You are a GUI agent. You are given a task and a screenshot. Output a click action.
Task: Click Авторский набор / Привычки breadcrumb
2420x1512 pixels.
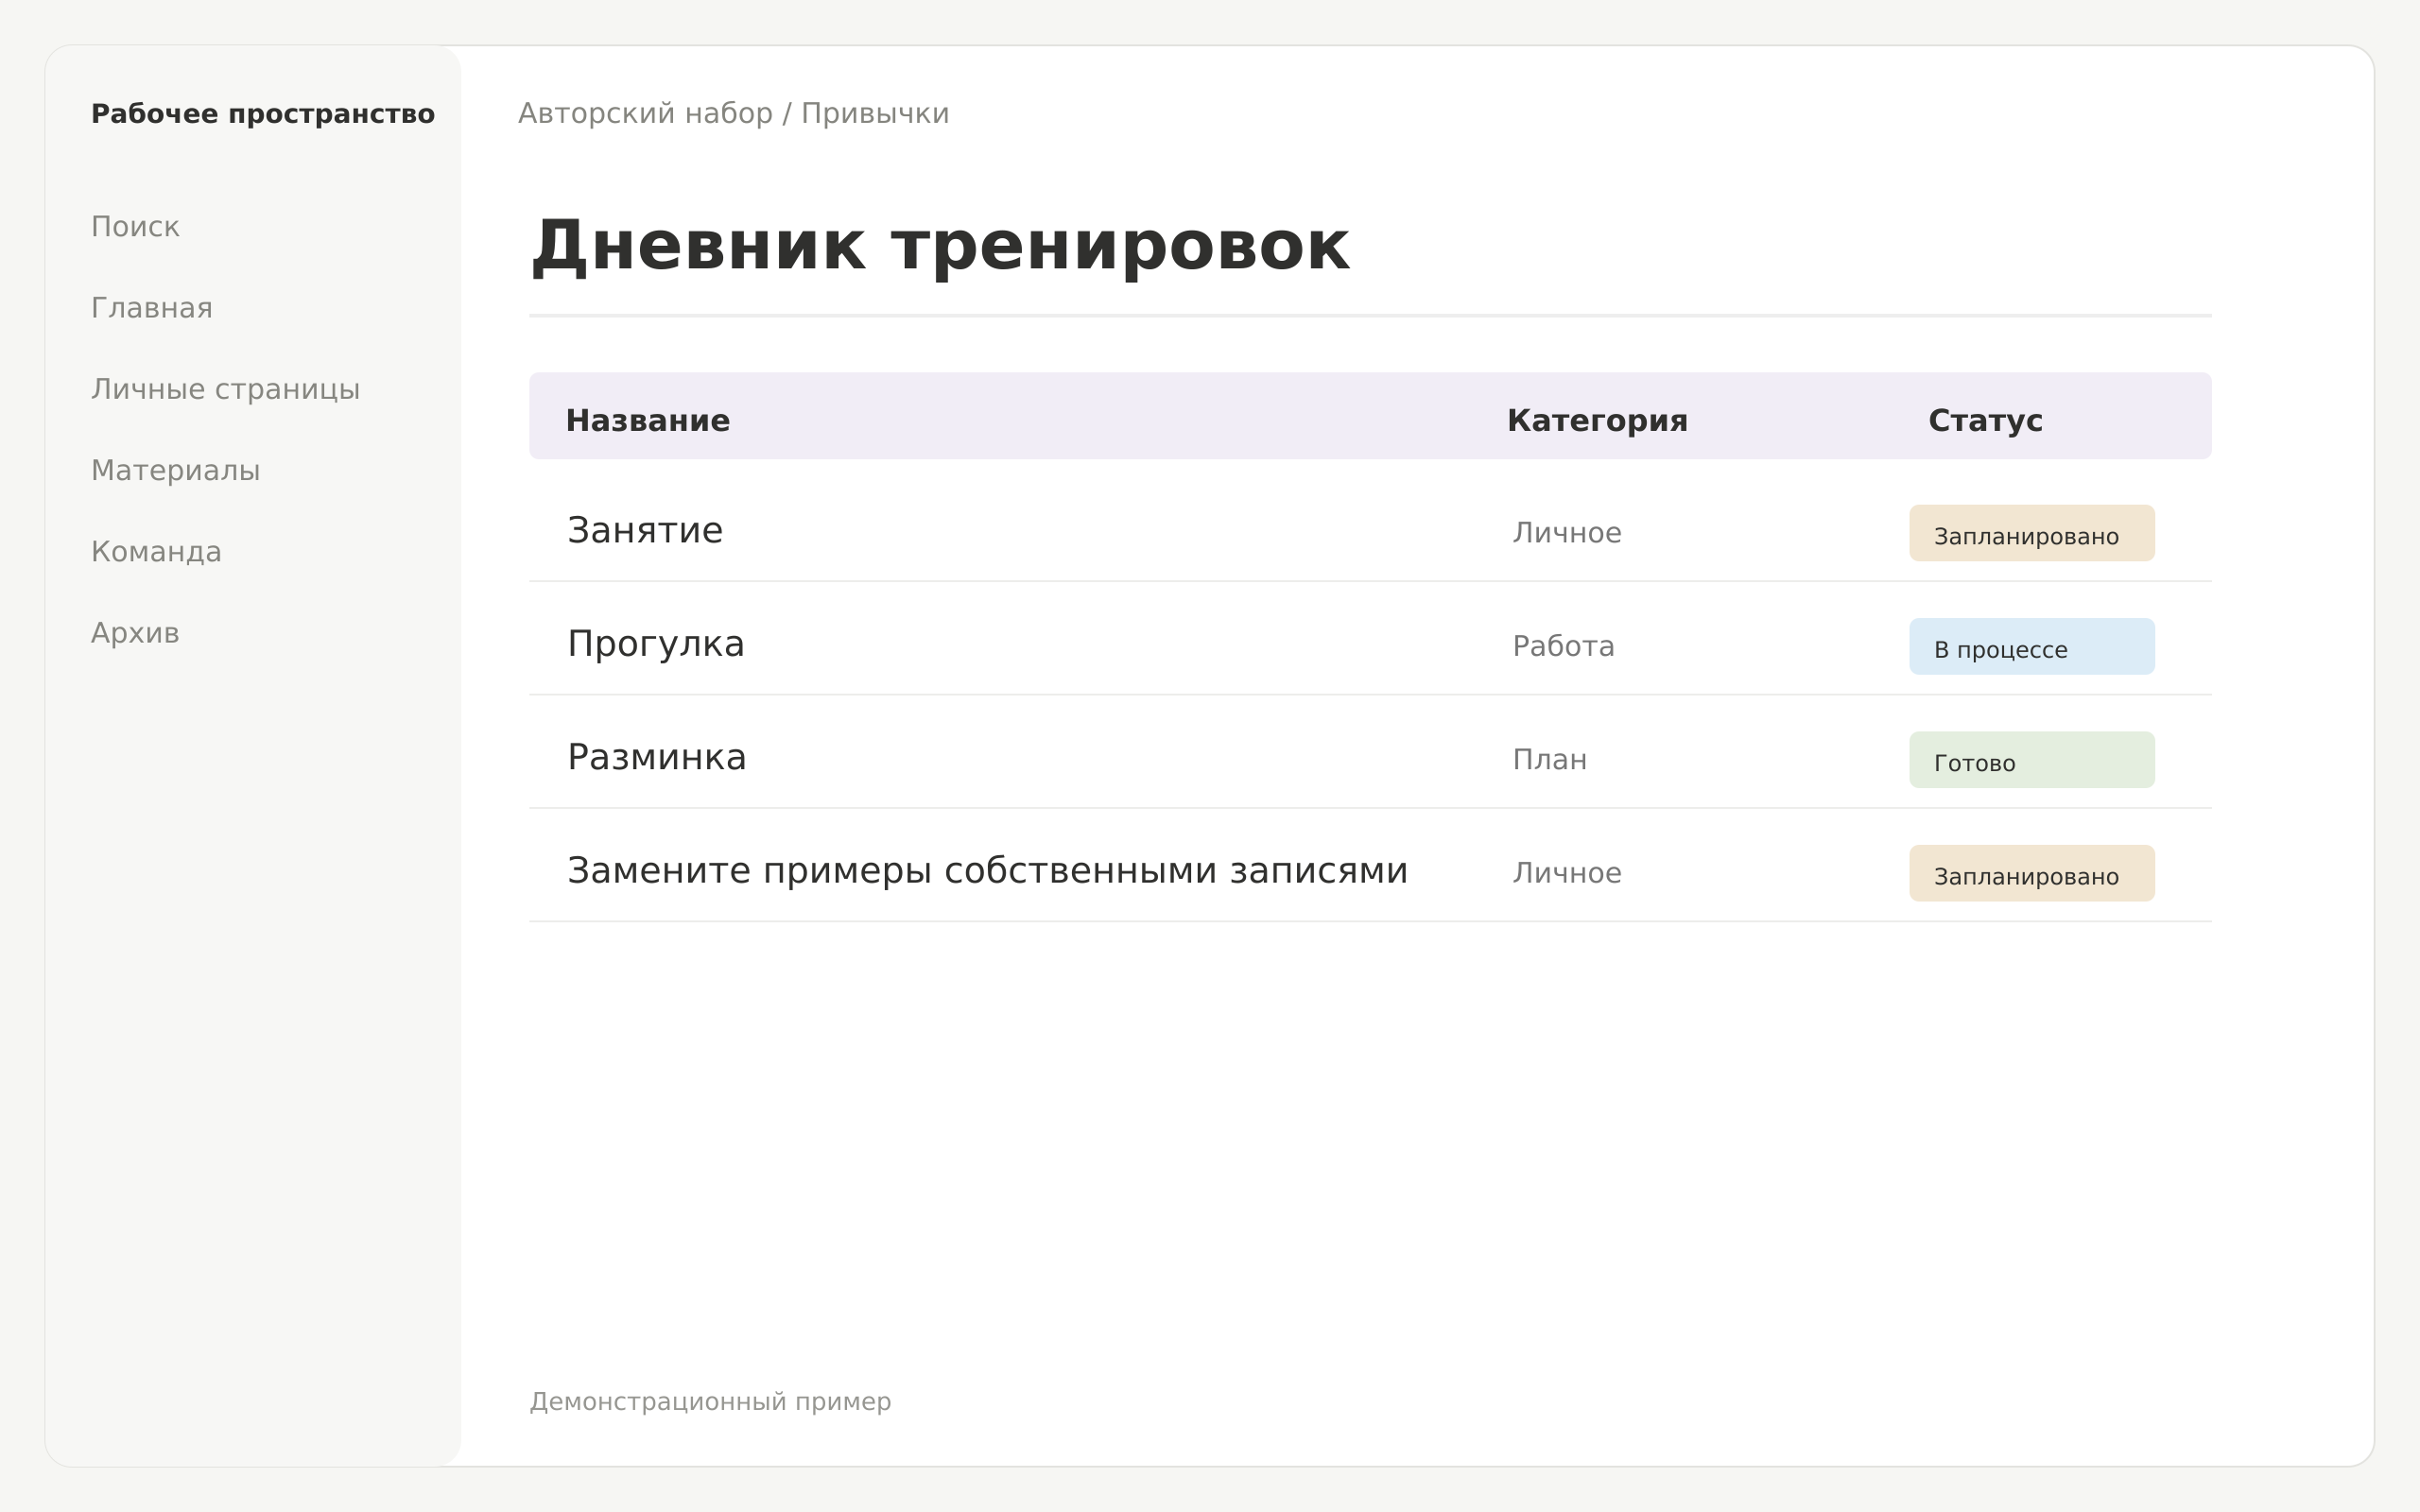click(734, 114)
